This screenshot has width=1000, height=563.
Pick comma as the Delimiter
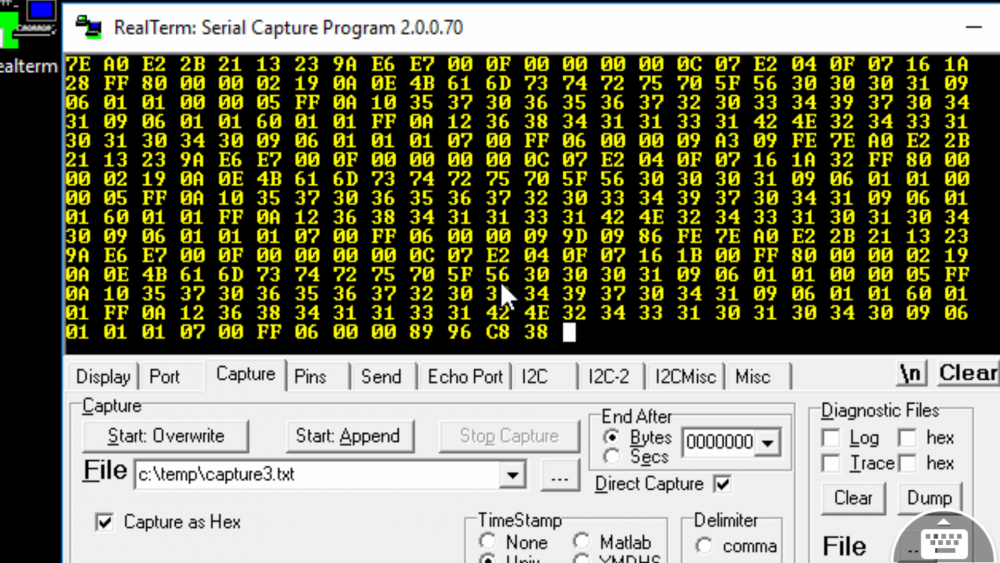704,546
